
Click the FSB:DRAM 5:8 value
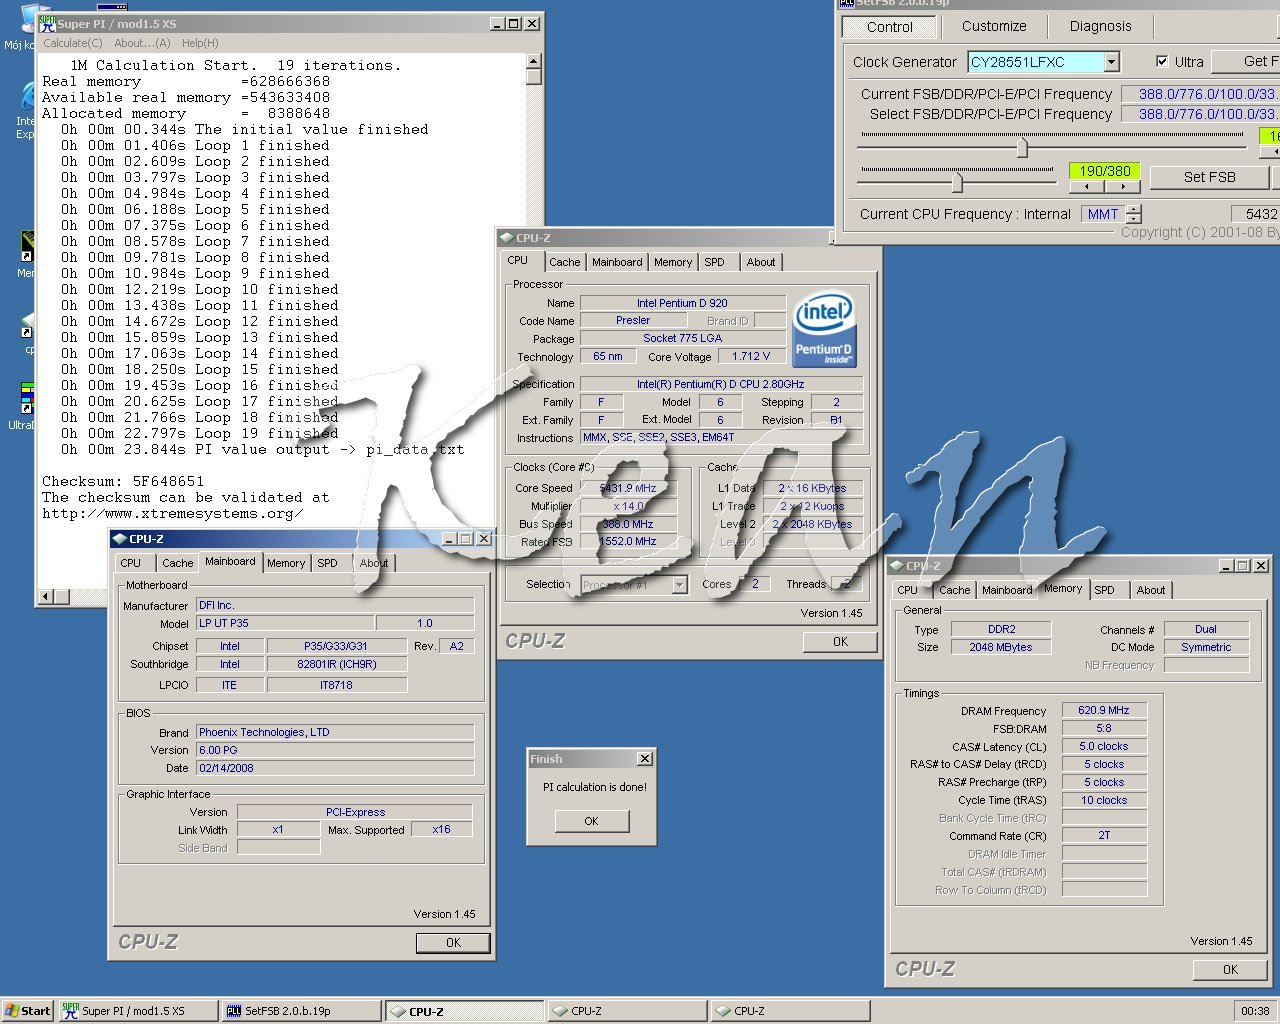click(x=1104, y=728)
